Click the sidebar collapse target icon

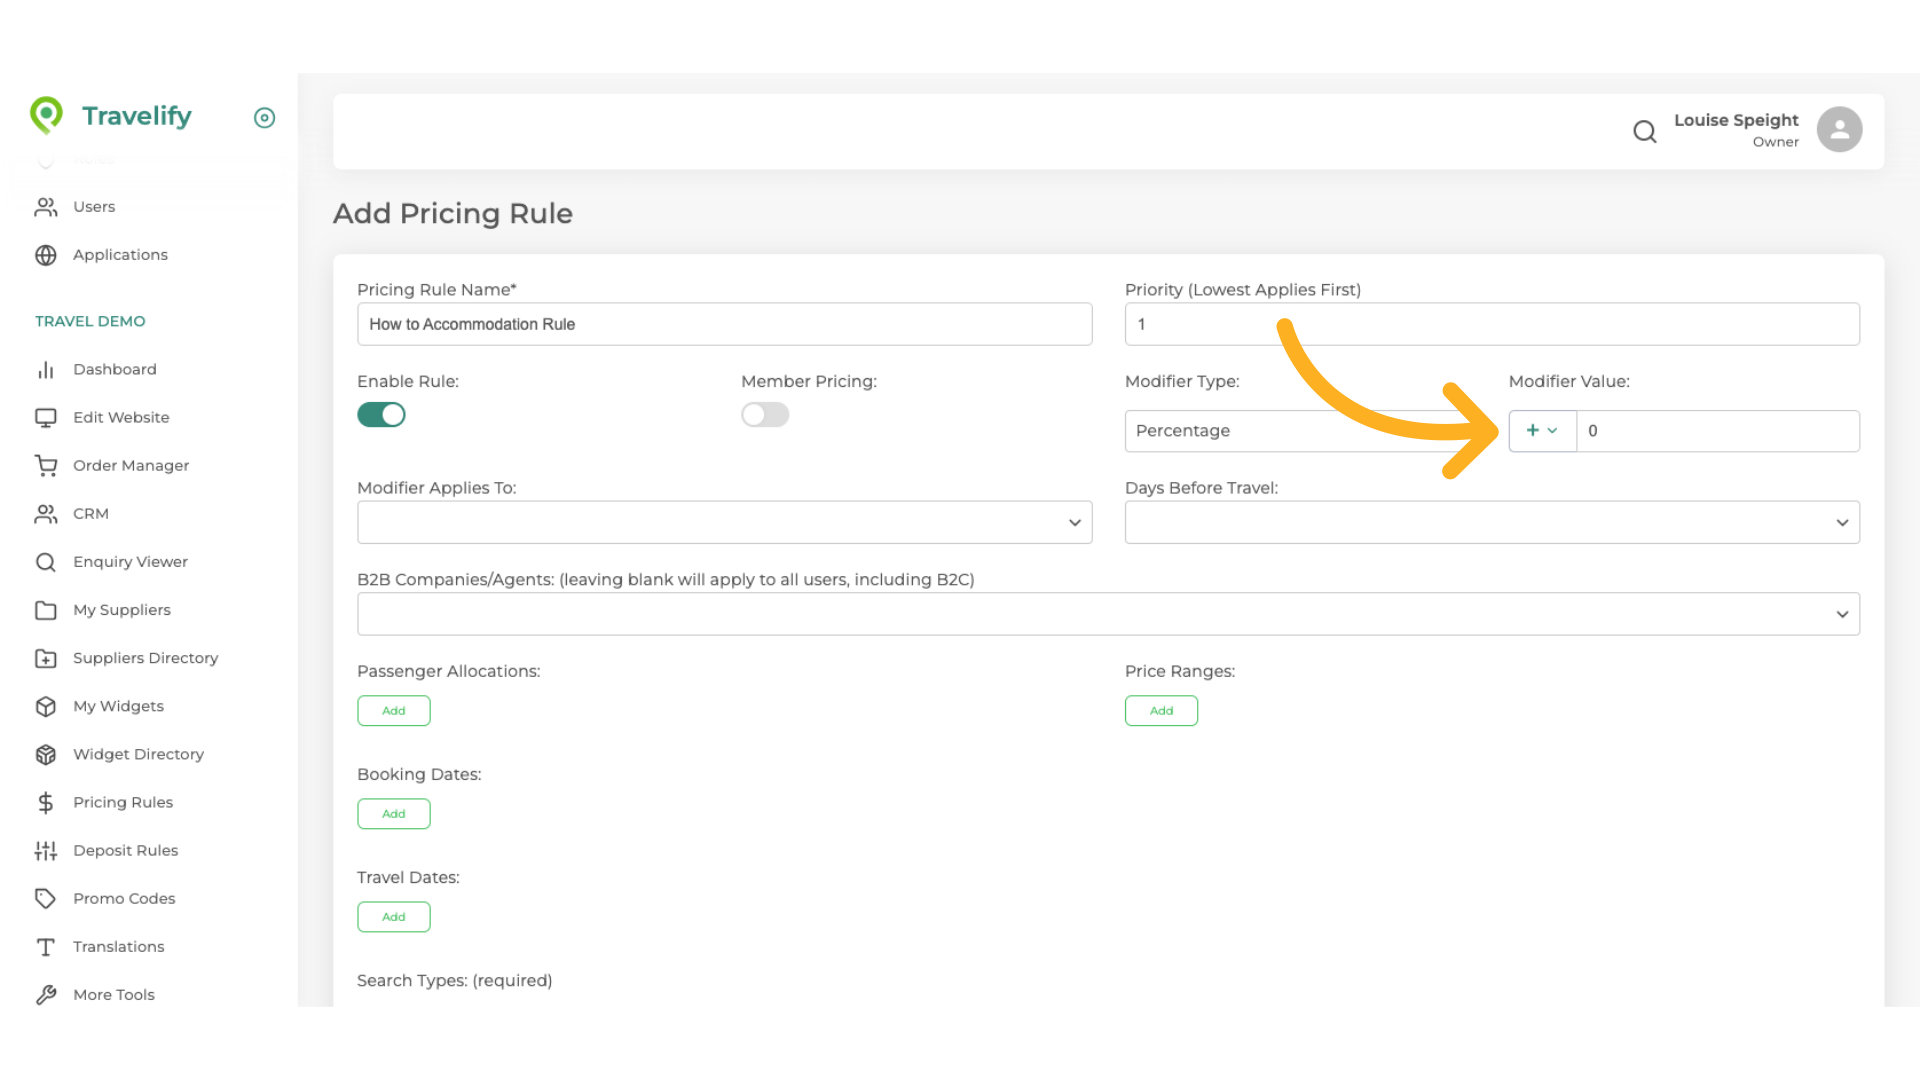[x=264, y=118]
